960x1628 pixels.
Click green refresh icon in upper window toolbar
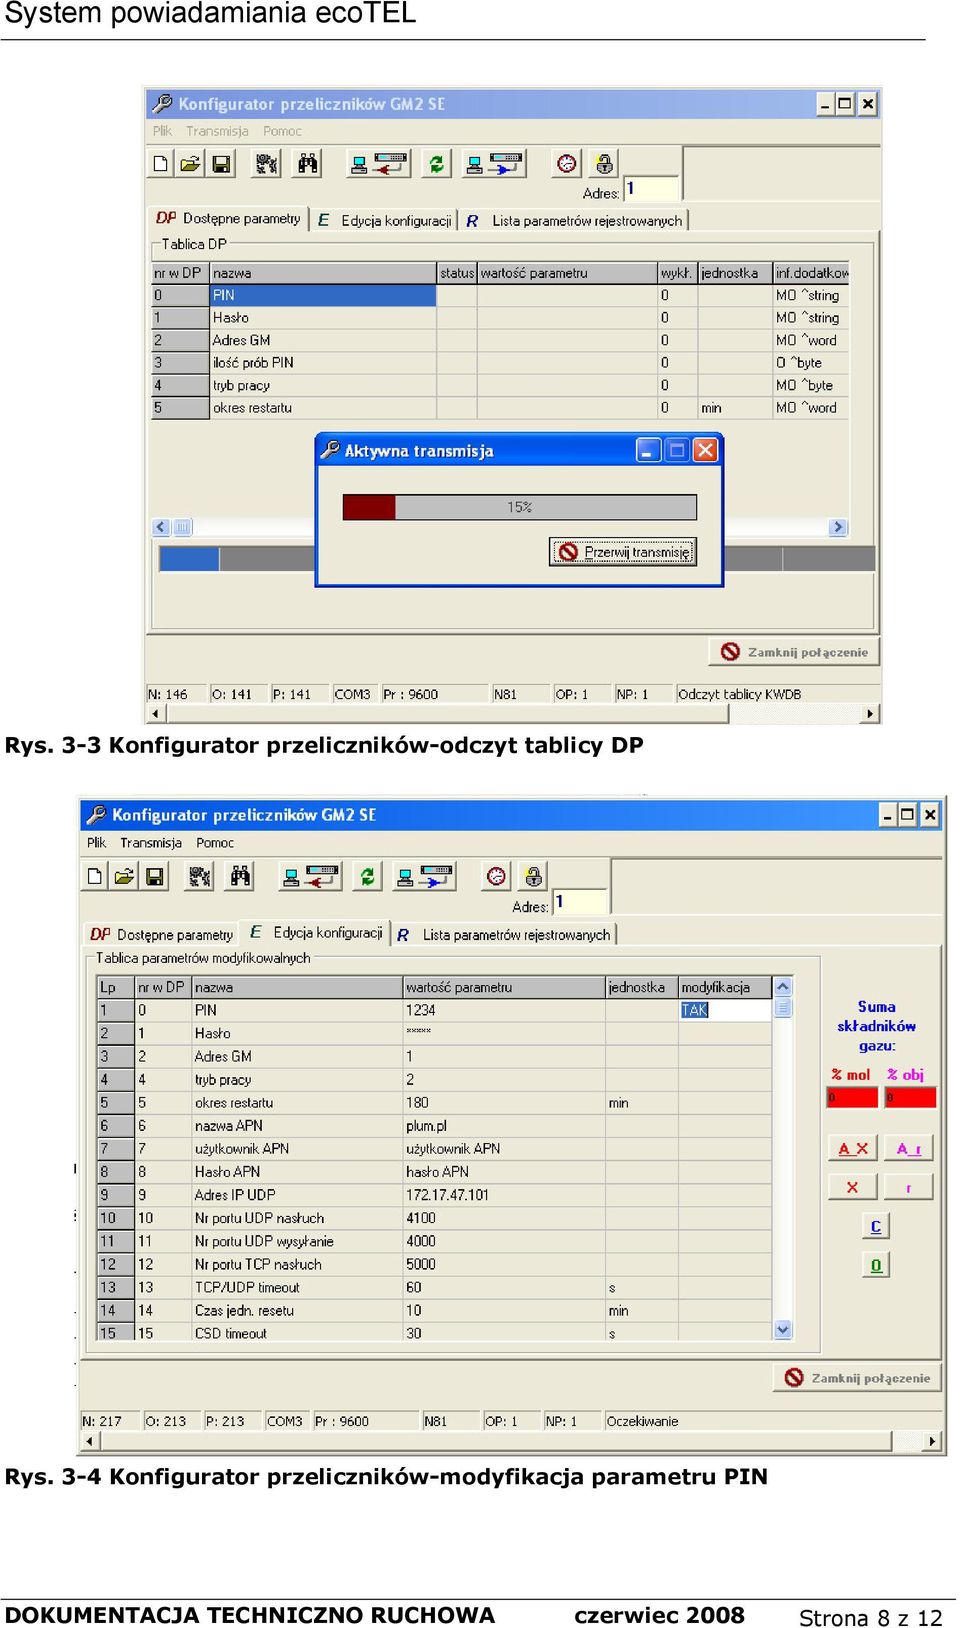(436, 163)
